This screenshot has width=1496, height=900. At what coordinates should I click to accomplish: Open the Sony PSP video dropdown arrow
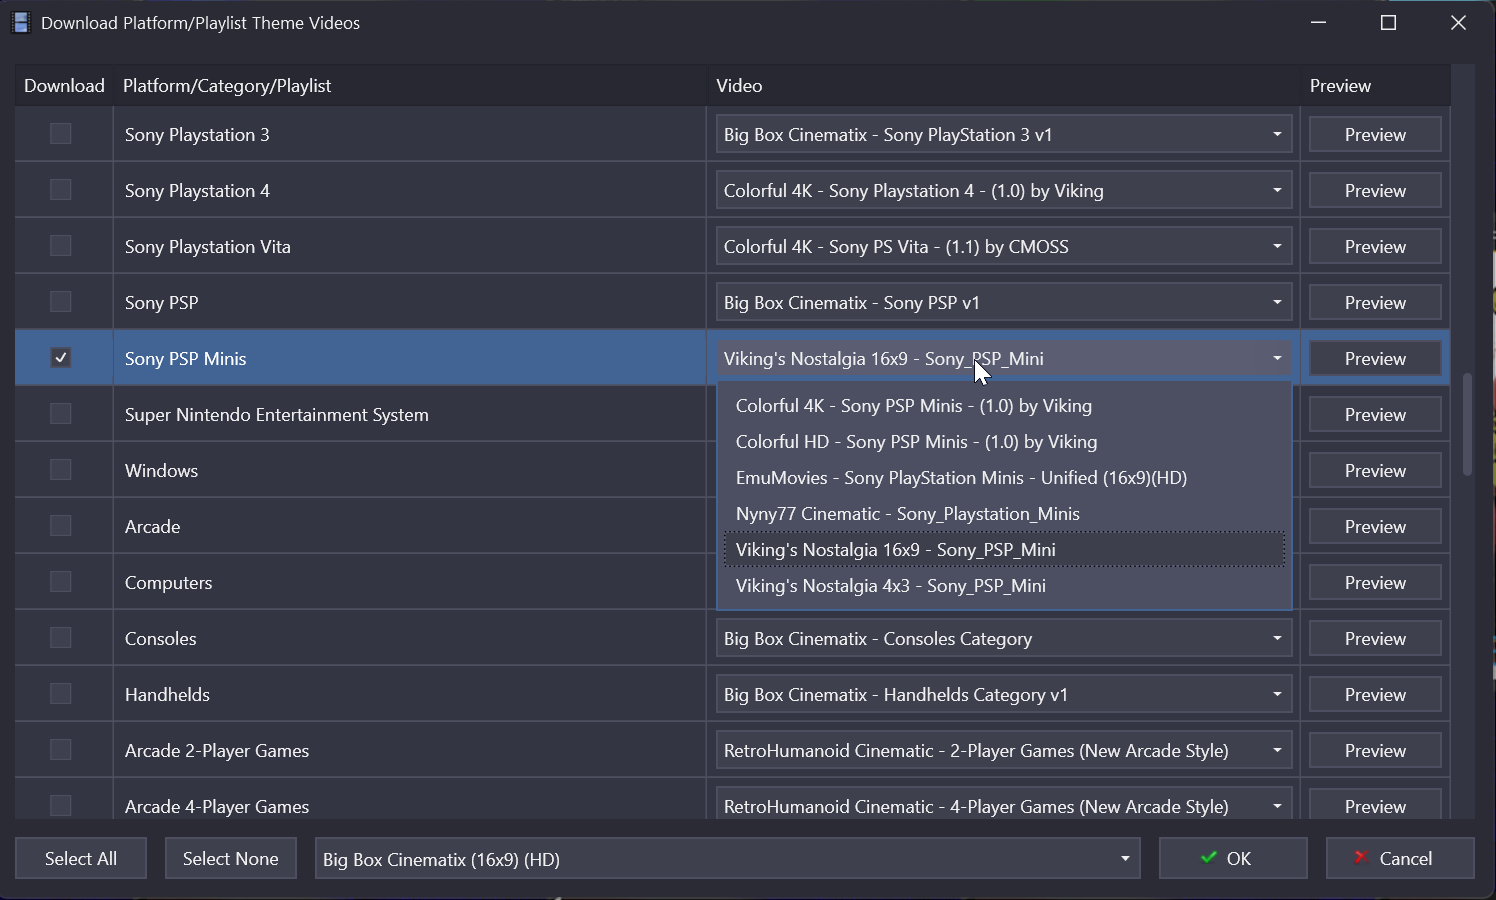1276,303
